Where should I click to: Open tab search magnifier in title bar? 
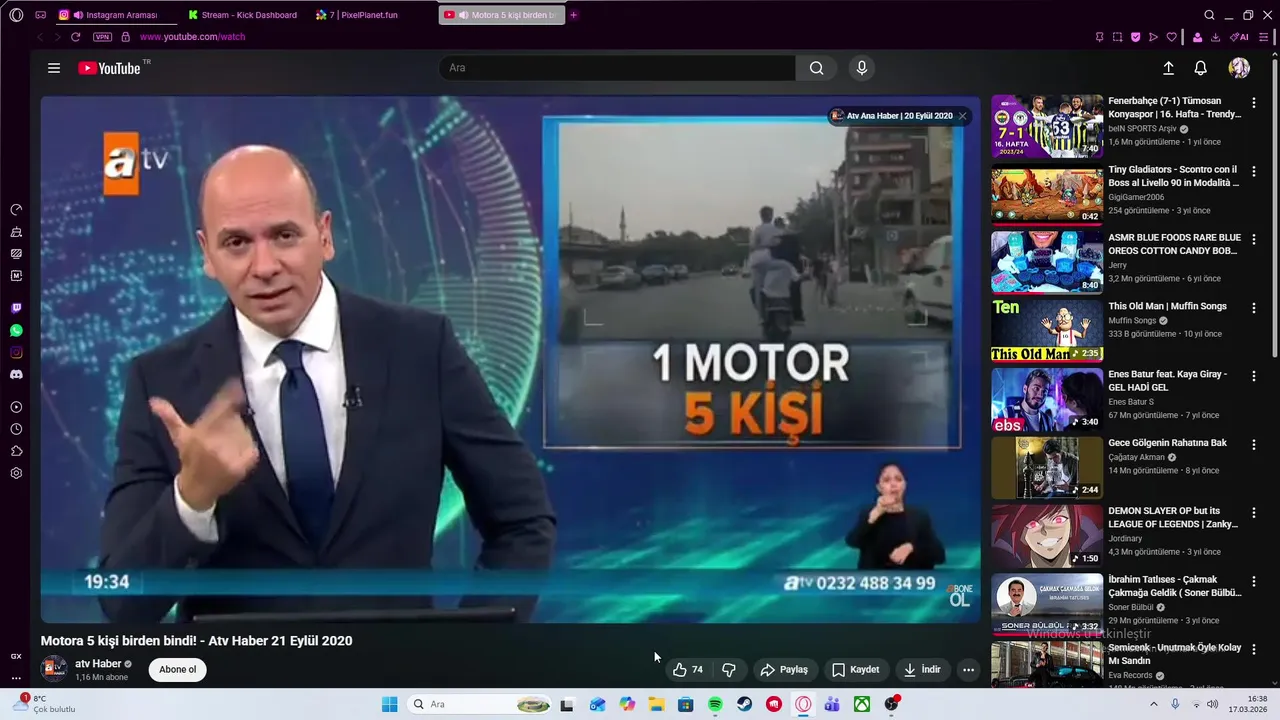pos(1209,15)
